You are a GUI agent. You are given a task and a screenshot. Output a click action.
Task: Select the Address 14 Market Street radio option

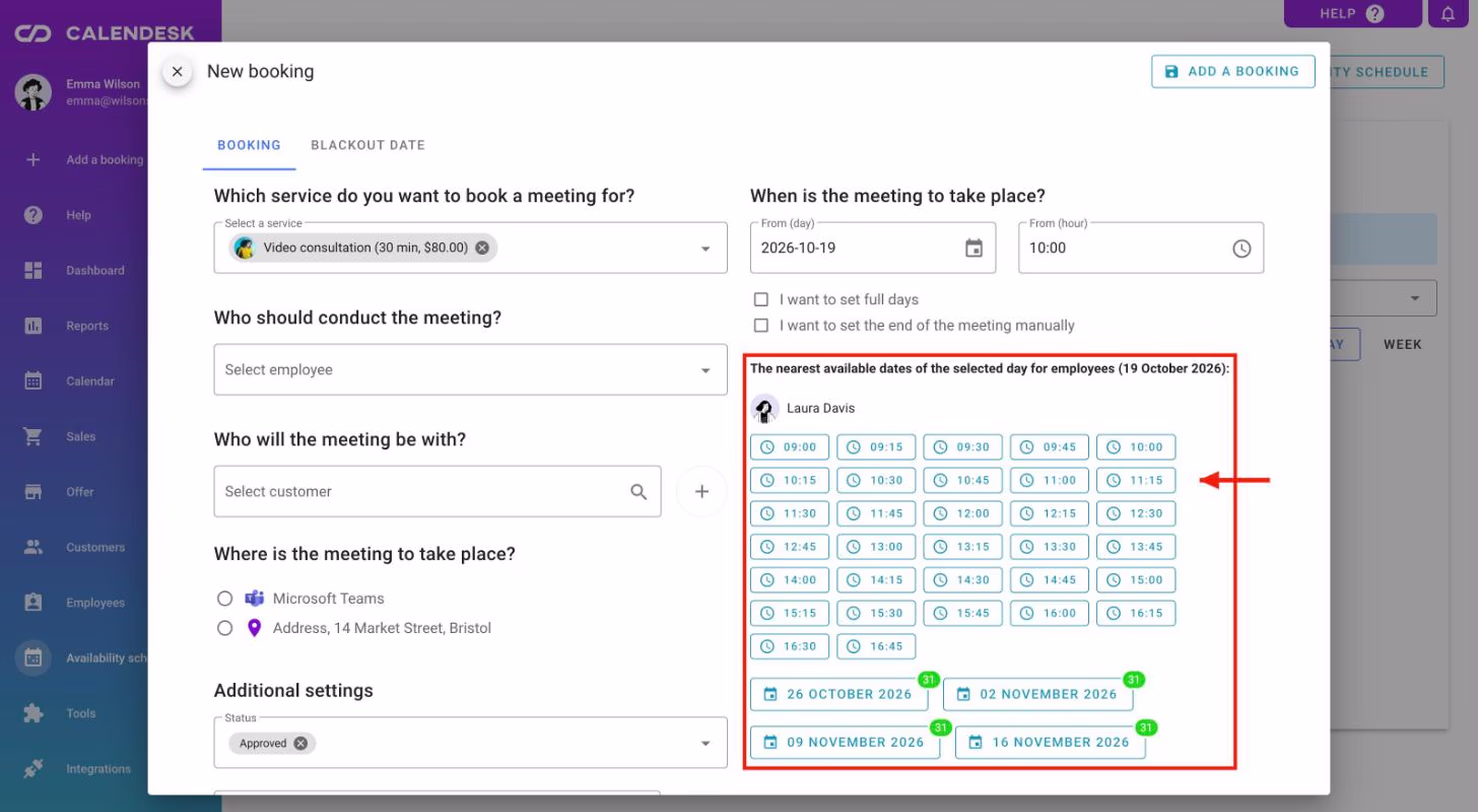click(225, 628)
